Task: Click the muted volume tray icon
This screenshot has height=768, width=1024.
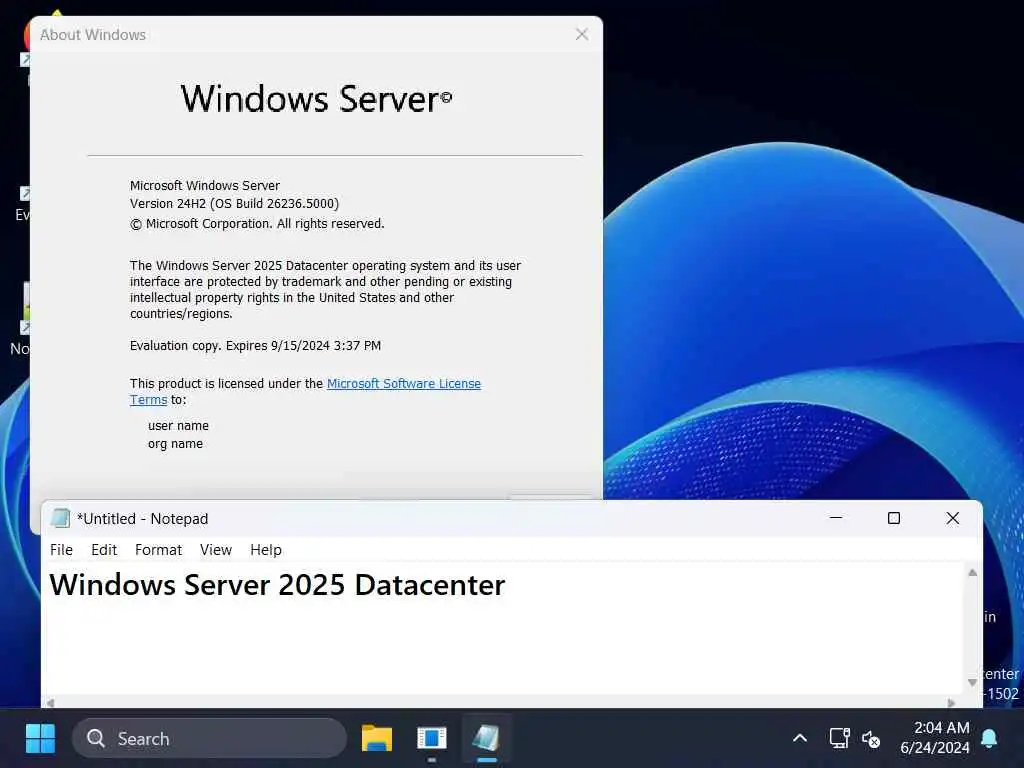Action: pyautogui.click(x=871, y=739)
